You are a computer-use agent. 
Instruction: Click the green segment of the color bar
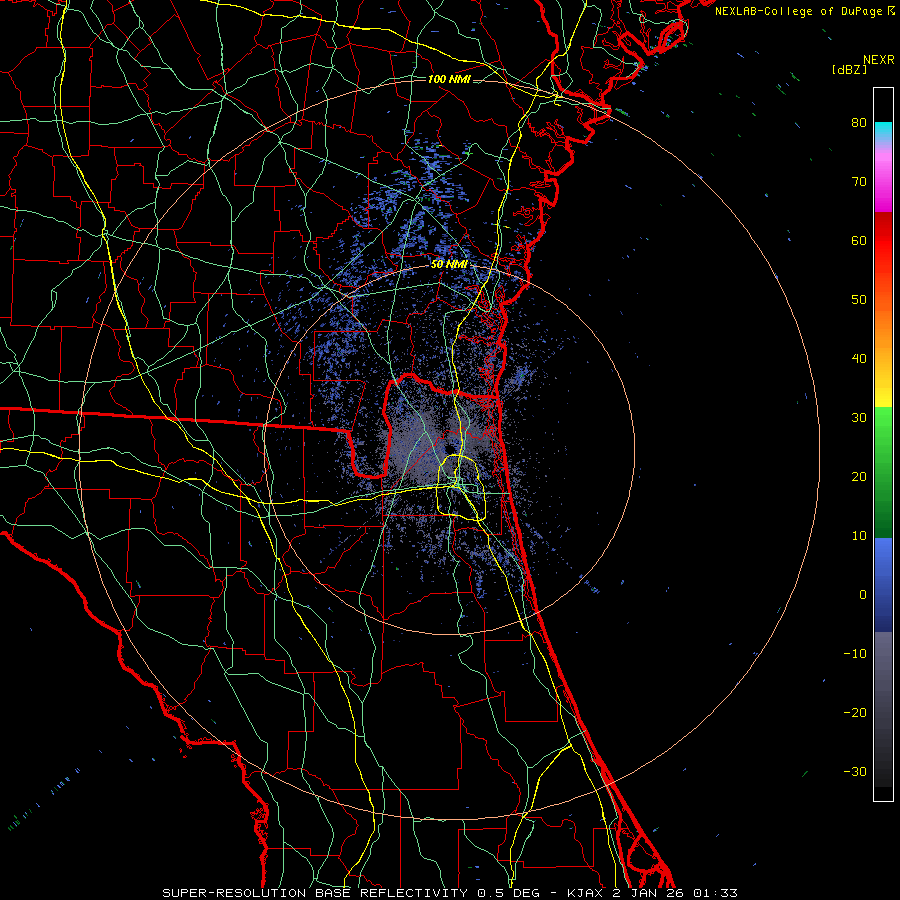(883, 472)
